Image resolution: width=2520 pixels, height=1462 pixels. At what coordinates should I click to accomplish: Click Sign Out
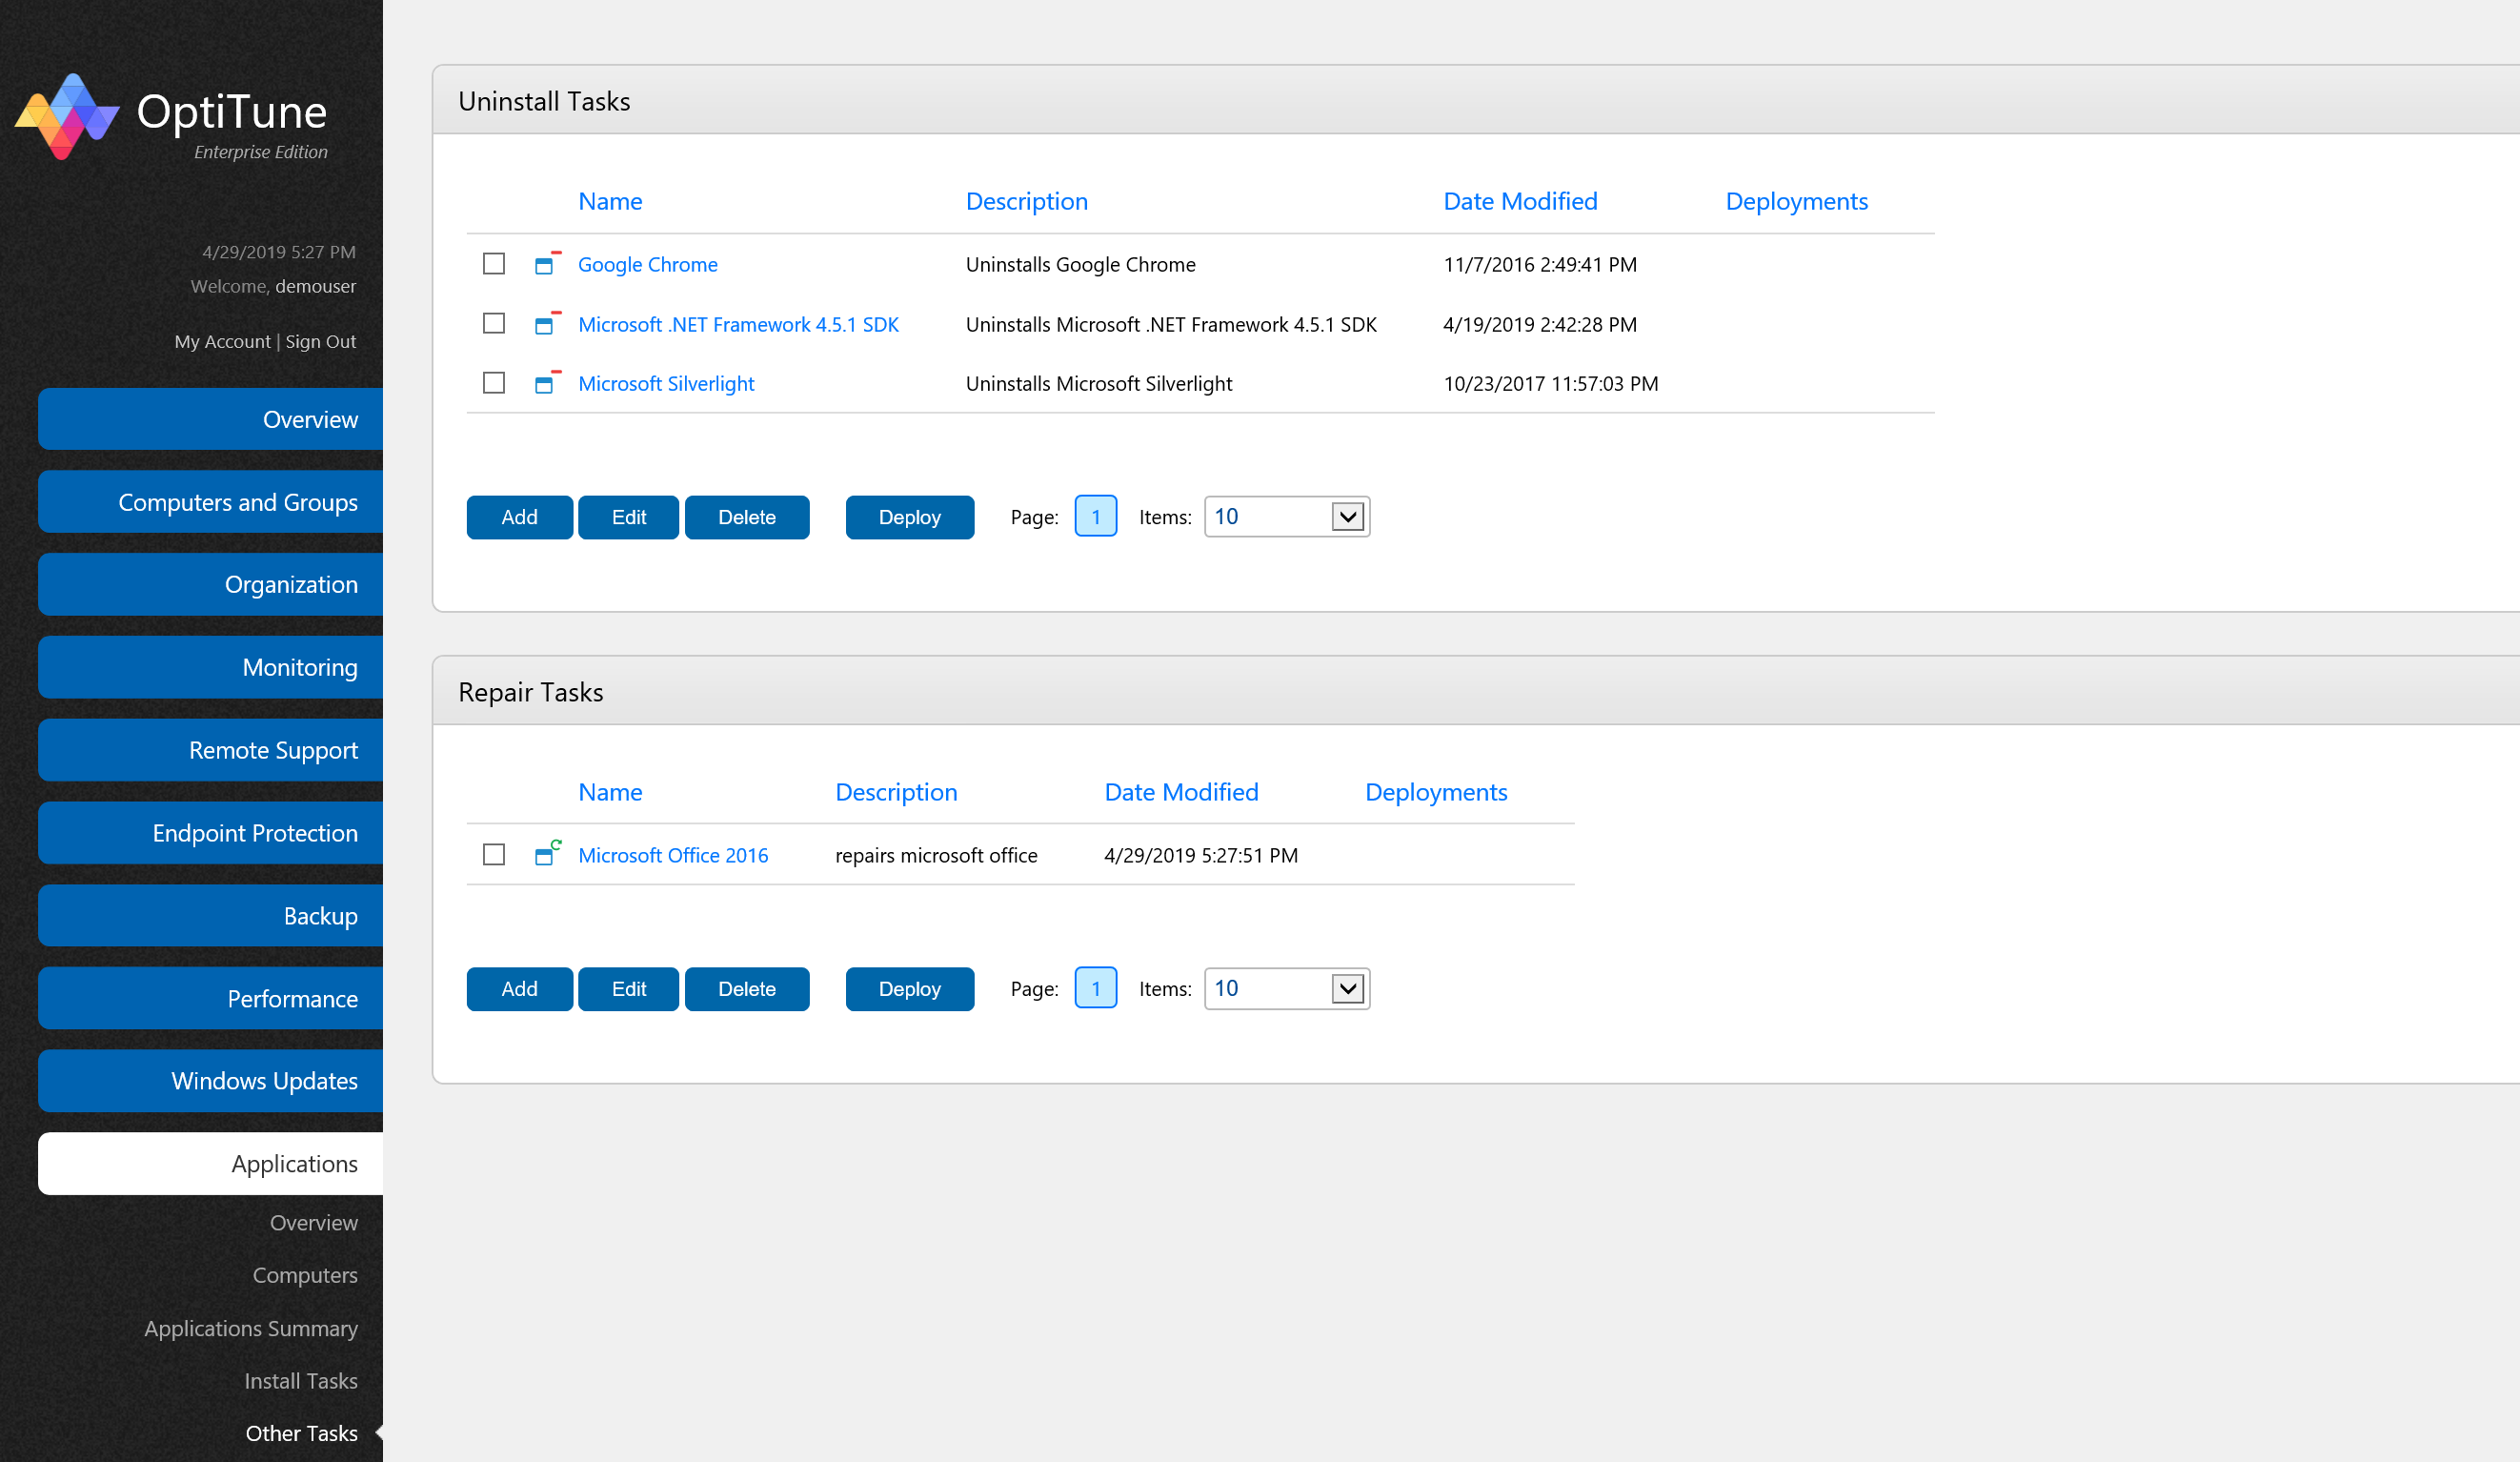coord(320,341)
